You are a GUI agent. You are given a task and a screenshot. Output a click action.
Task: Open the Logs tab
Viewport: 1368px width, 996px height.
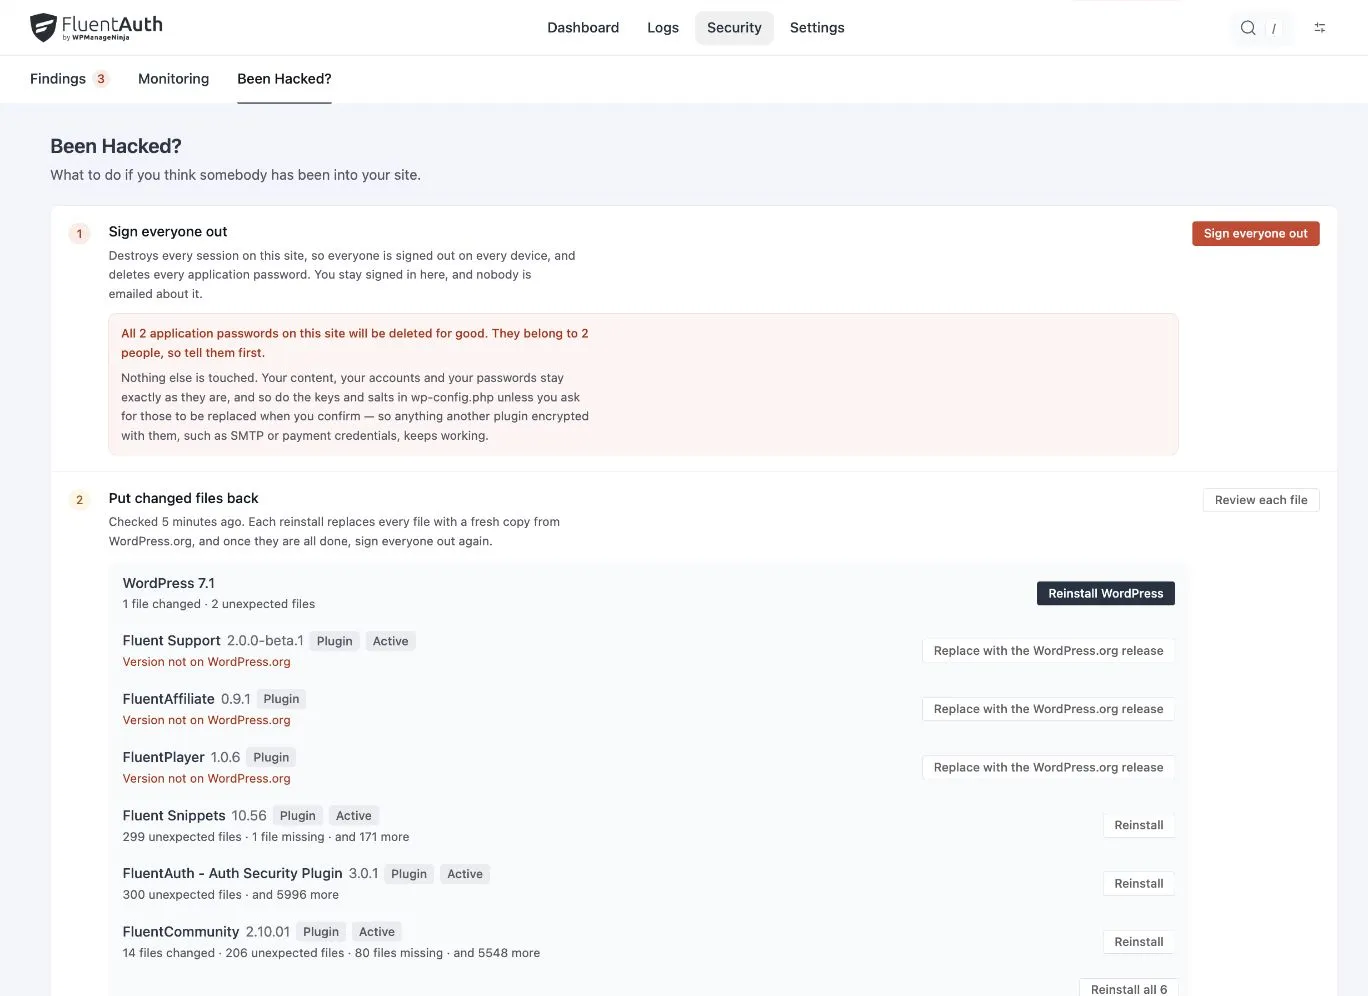coord(663,28)
